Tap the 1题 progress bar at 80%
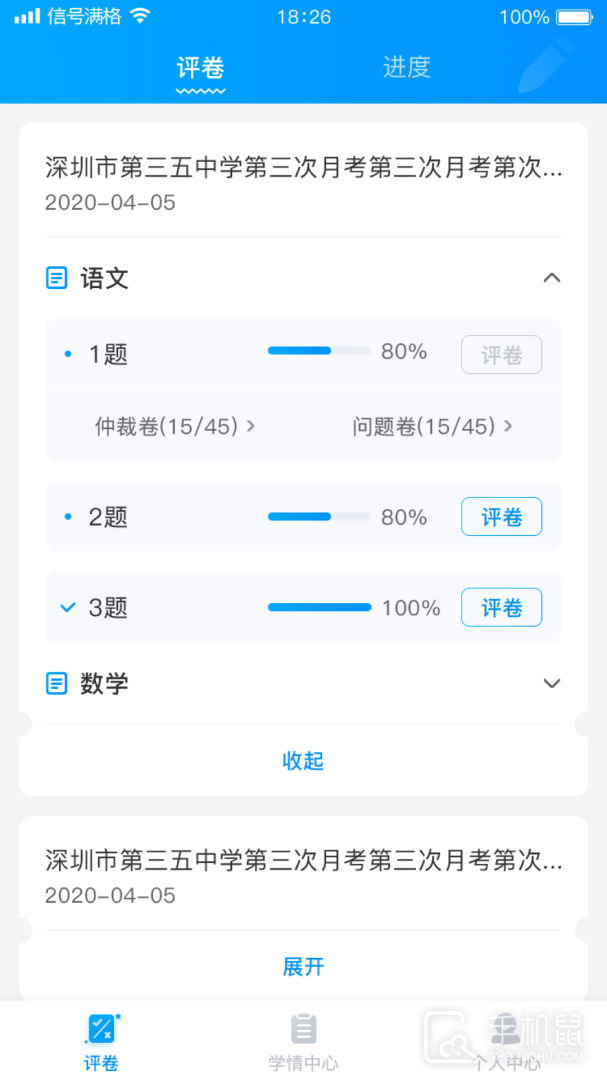This screenshot has width=607, height=1080. [x=319, y=352]
